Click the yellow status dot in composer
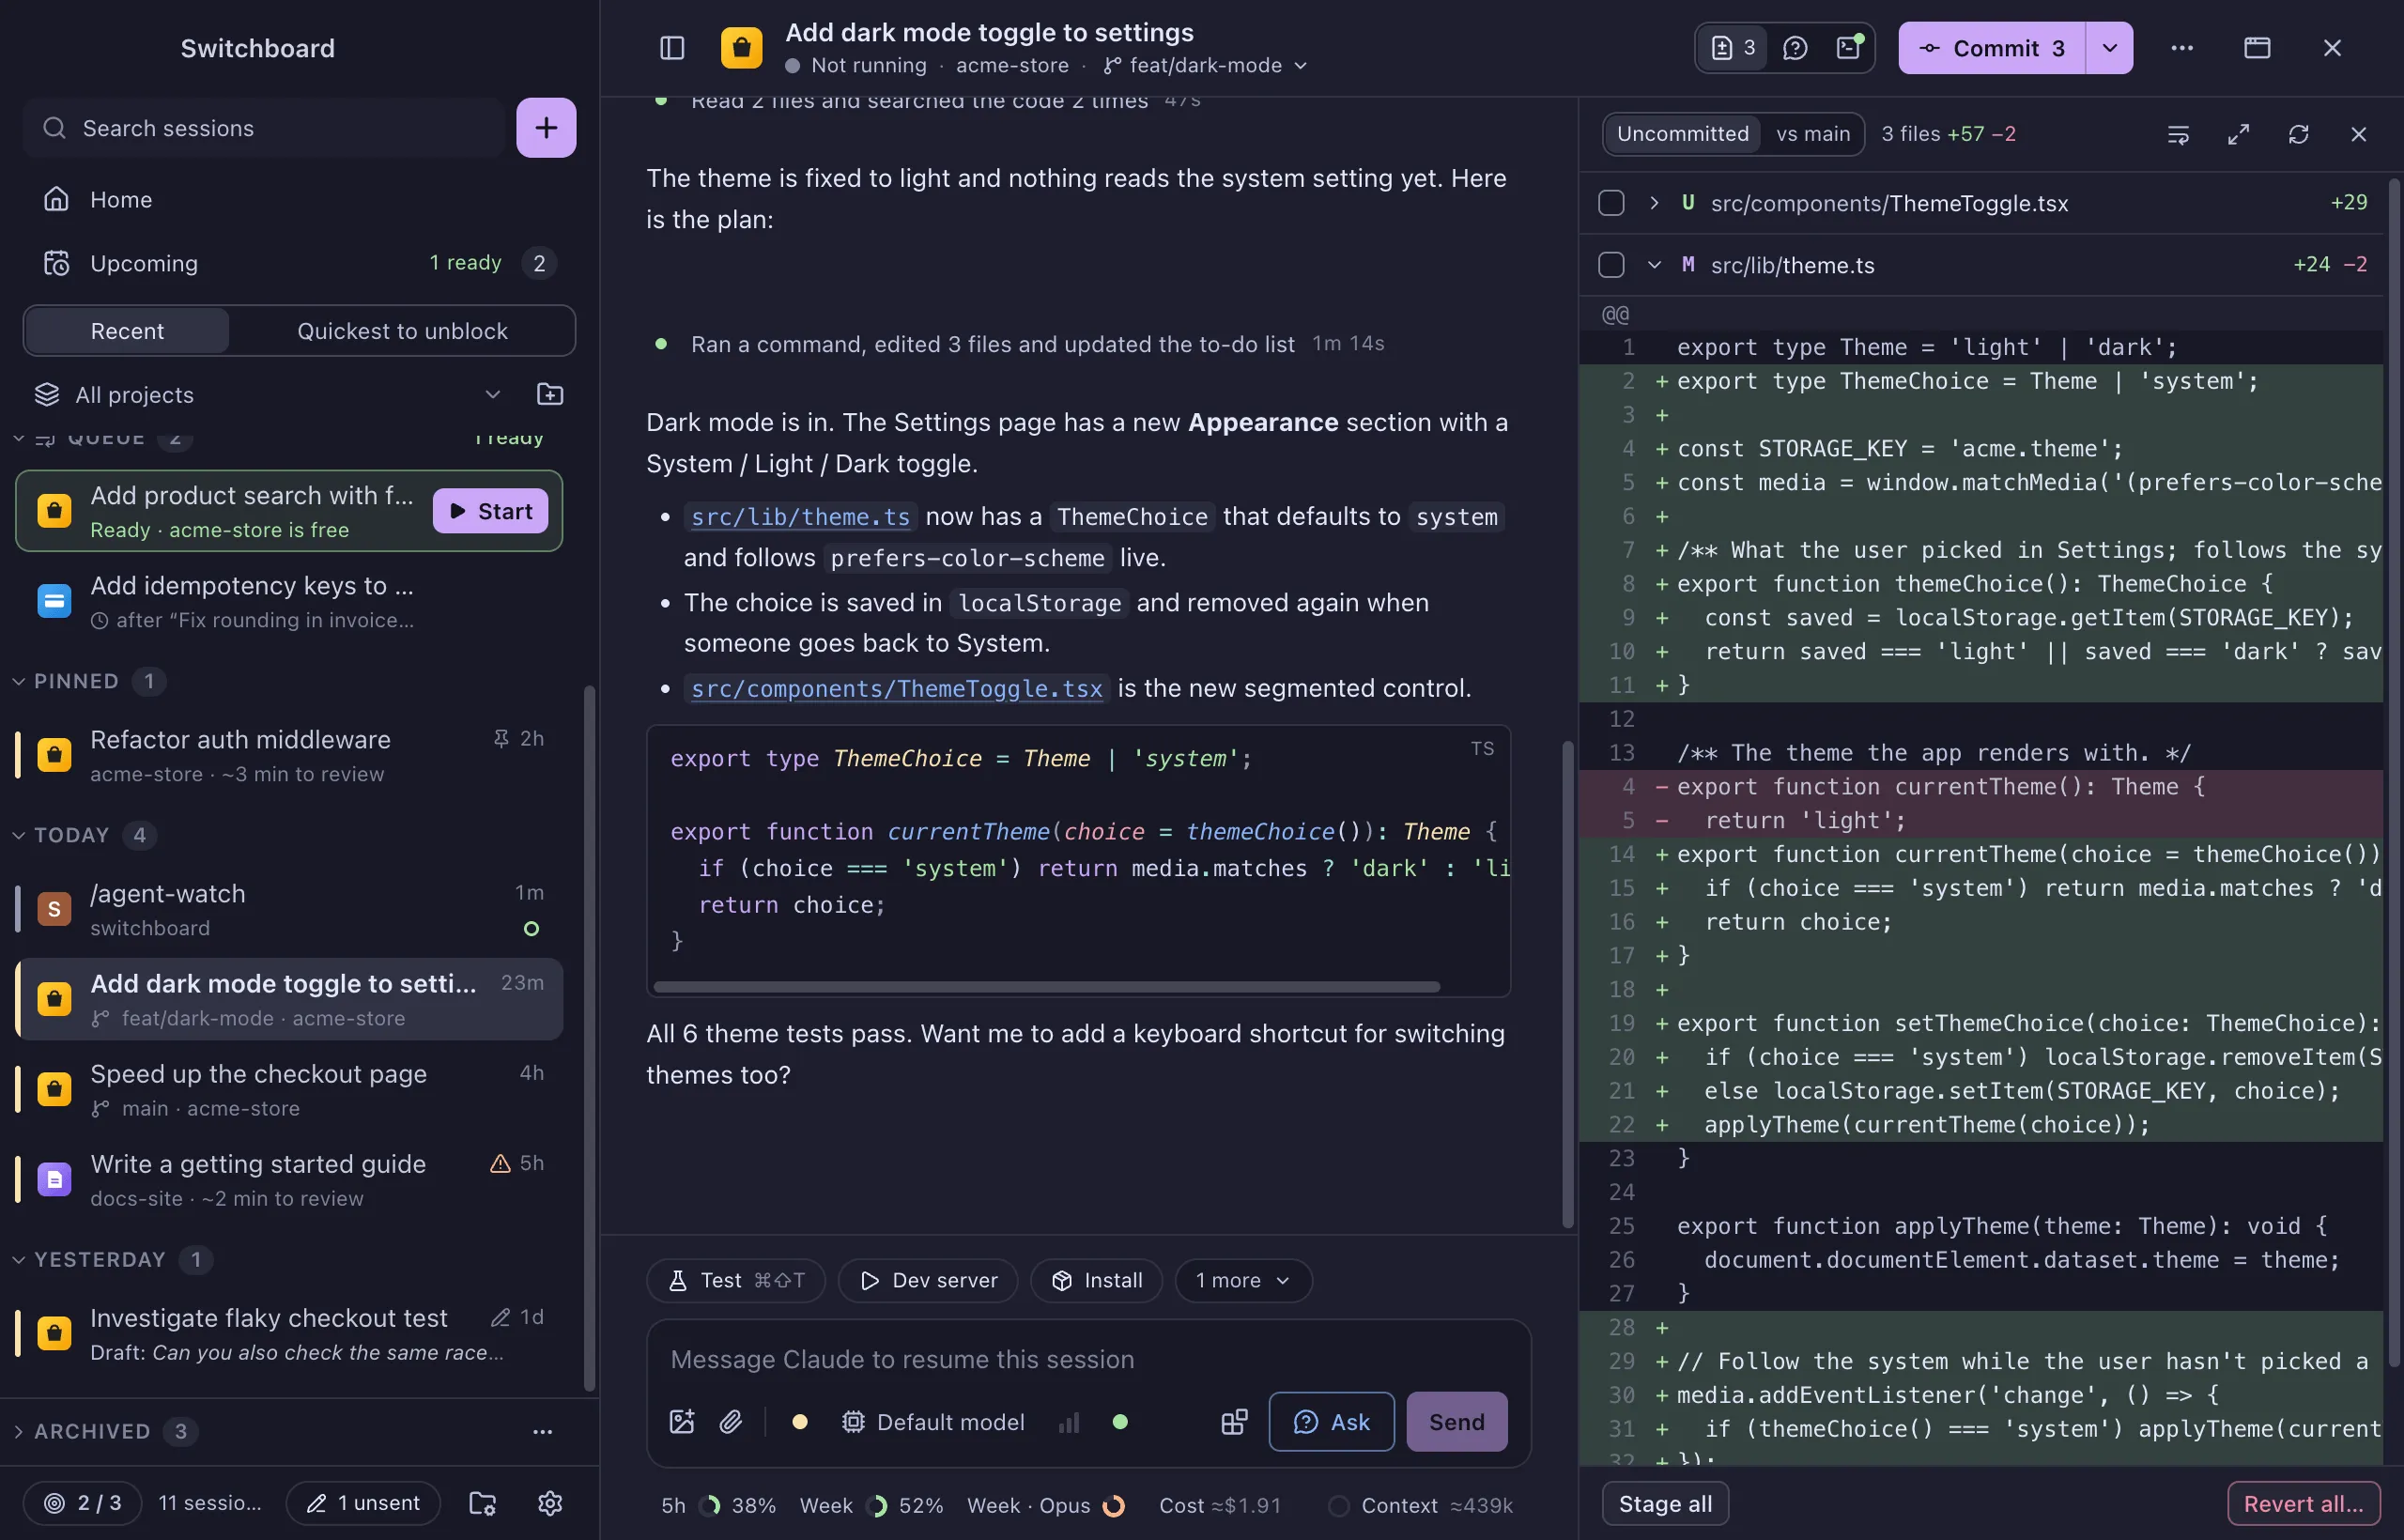 [x=799, y=1421]
